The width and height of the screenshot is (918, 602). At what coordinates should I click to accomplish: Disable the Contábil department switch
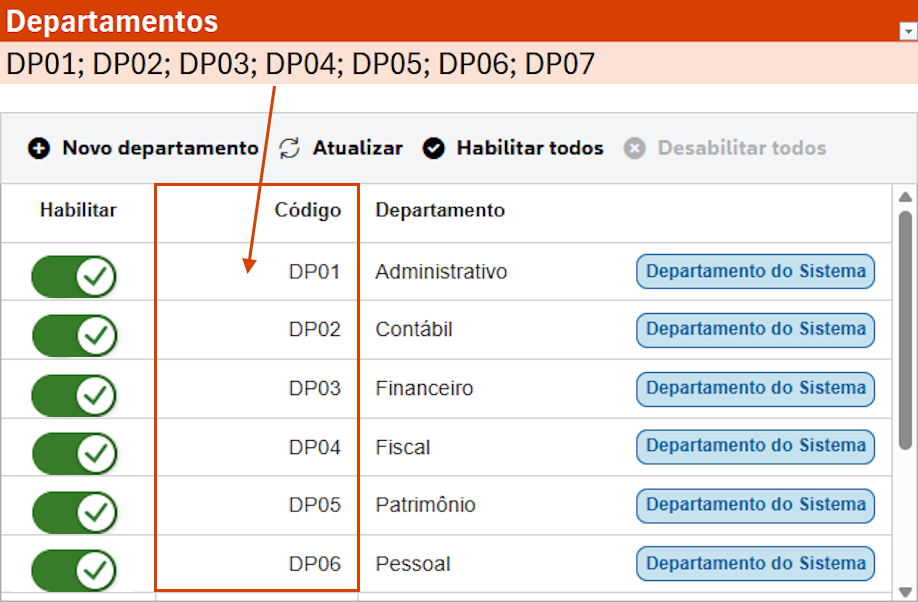74,336
